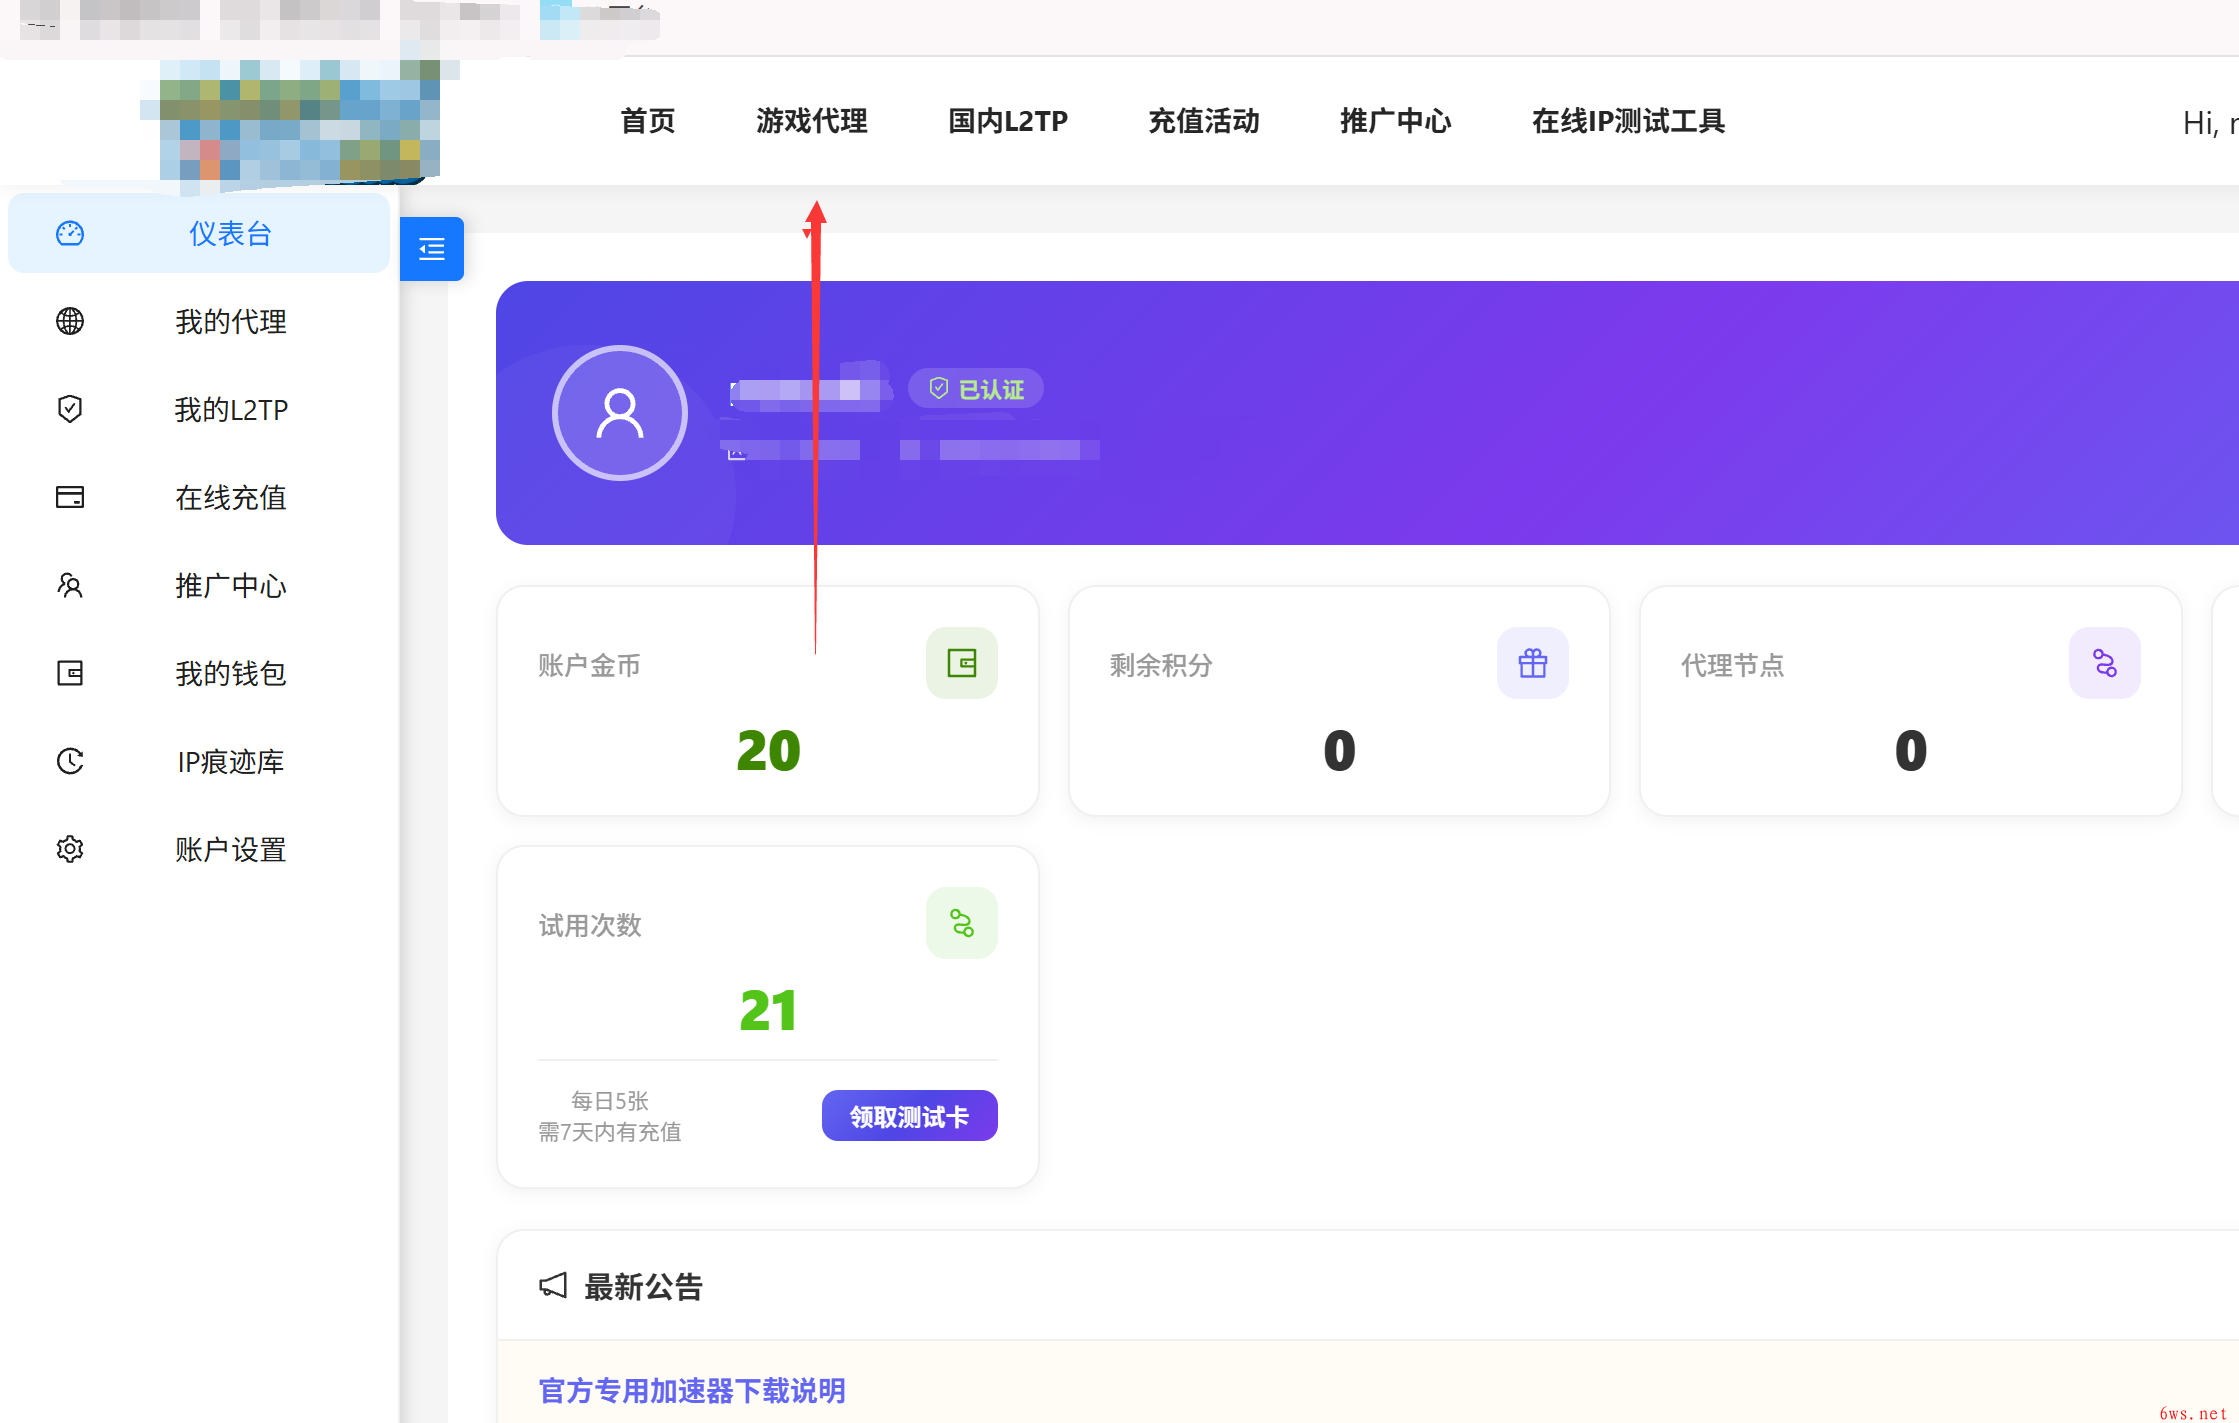The width and height of the screenshot is (2239, 1423).
Task: Click the dashboard gauge icon beside 仪表台
Action: (x=70, y=233)
